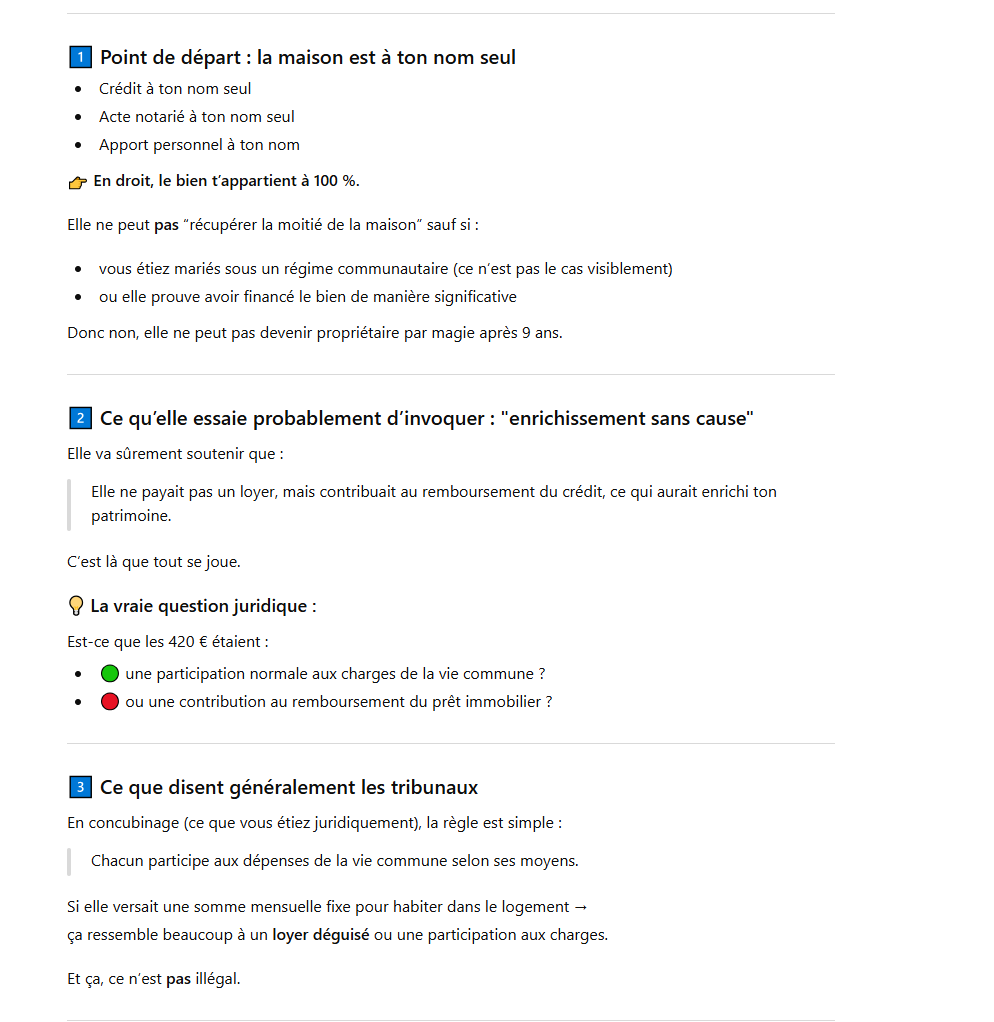Click heading 'Point de départ : la maison'
The width and height of the screenshot is (994, 1022).
(308, 57)
